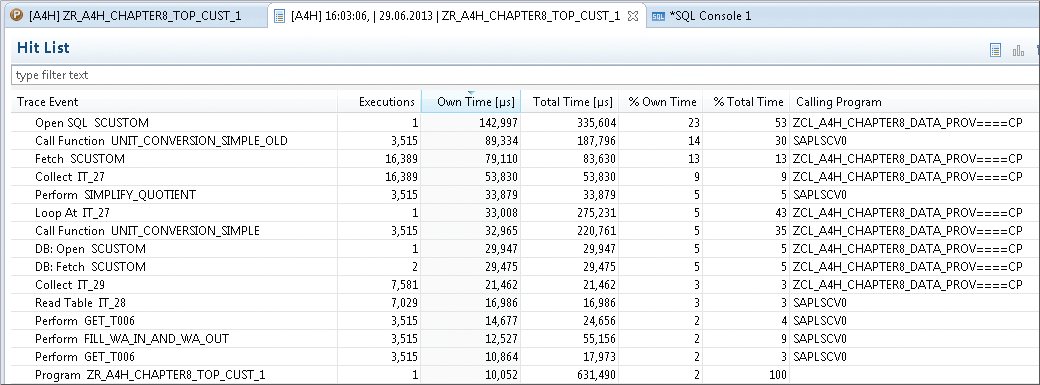Open the hit list table view icon
The image size is (1040, 385).
(995, 50)
